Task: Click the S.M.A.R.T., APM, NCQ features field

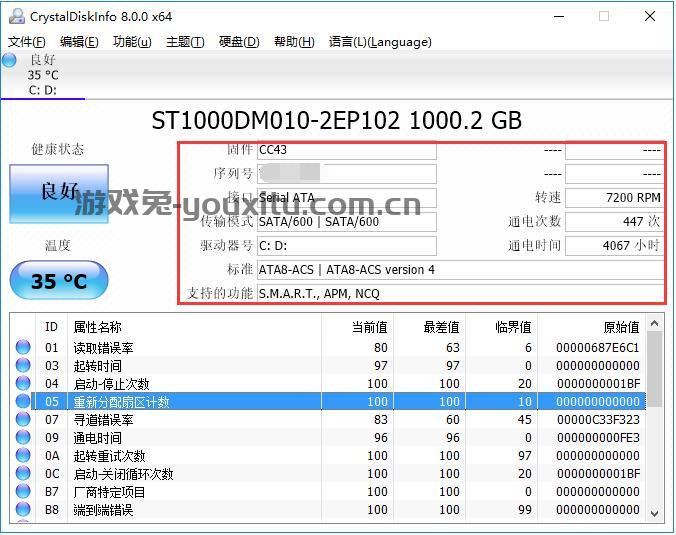Action: tap(460, 294)
